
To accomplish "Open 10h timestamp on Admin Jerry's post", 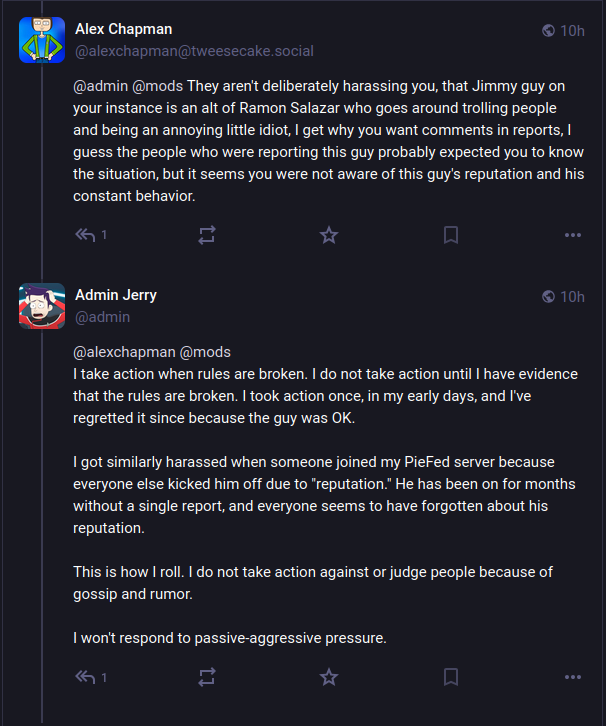I will pyautogui.click(x=572, y=296).
